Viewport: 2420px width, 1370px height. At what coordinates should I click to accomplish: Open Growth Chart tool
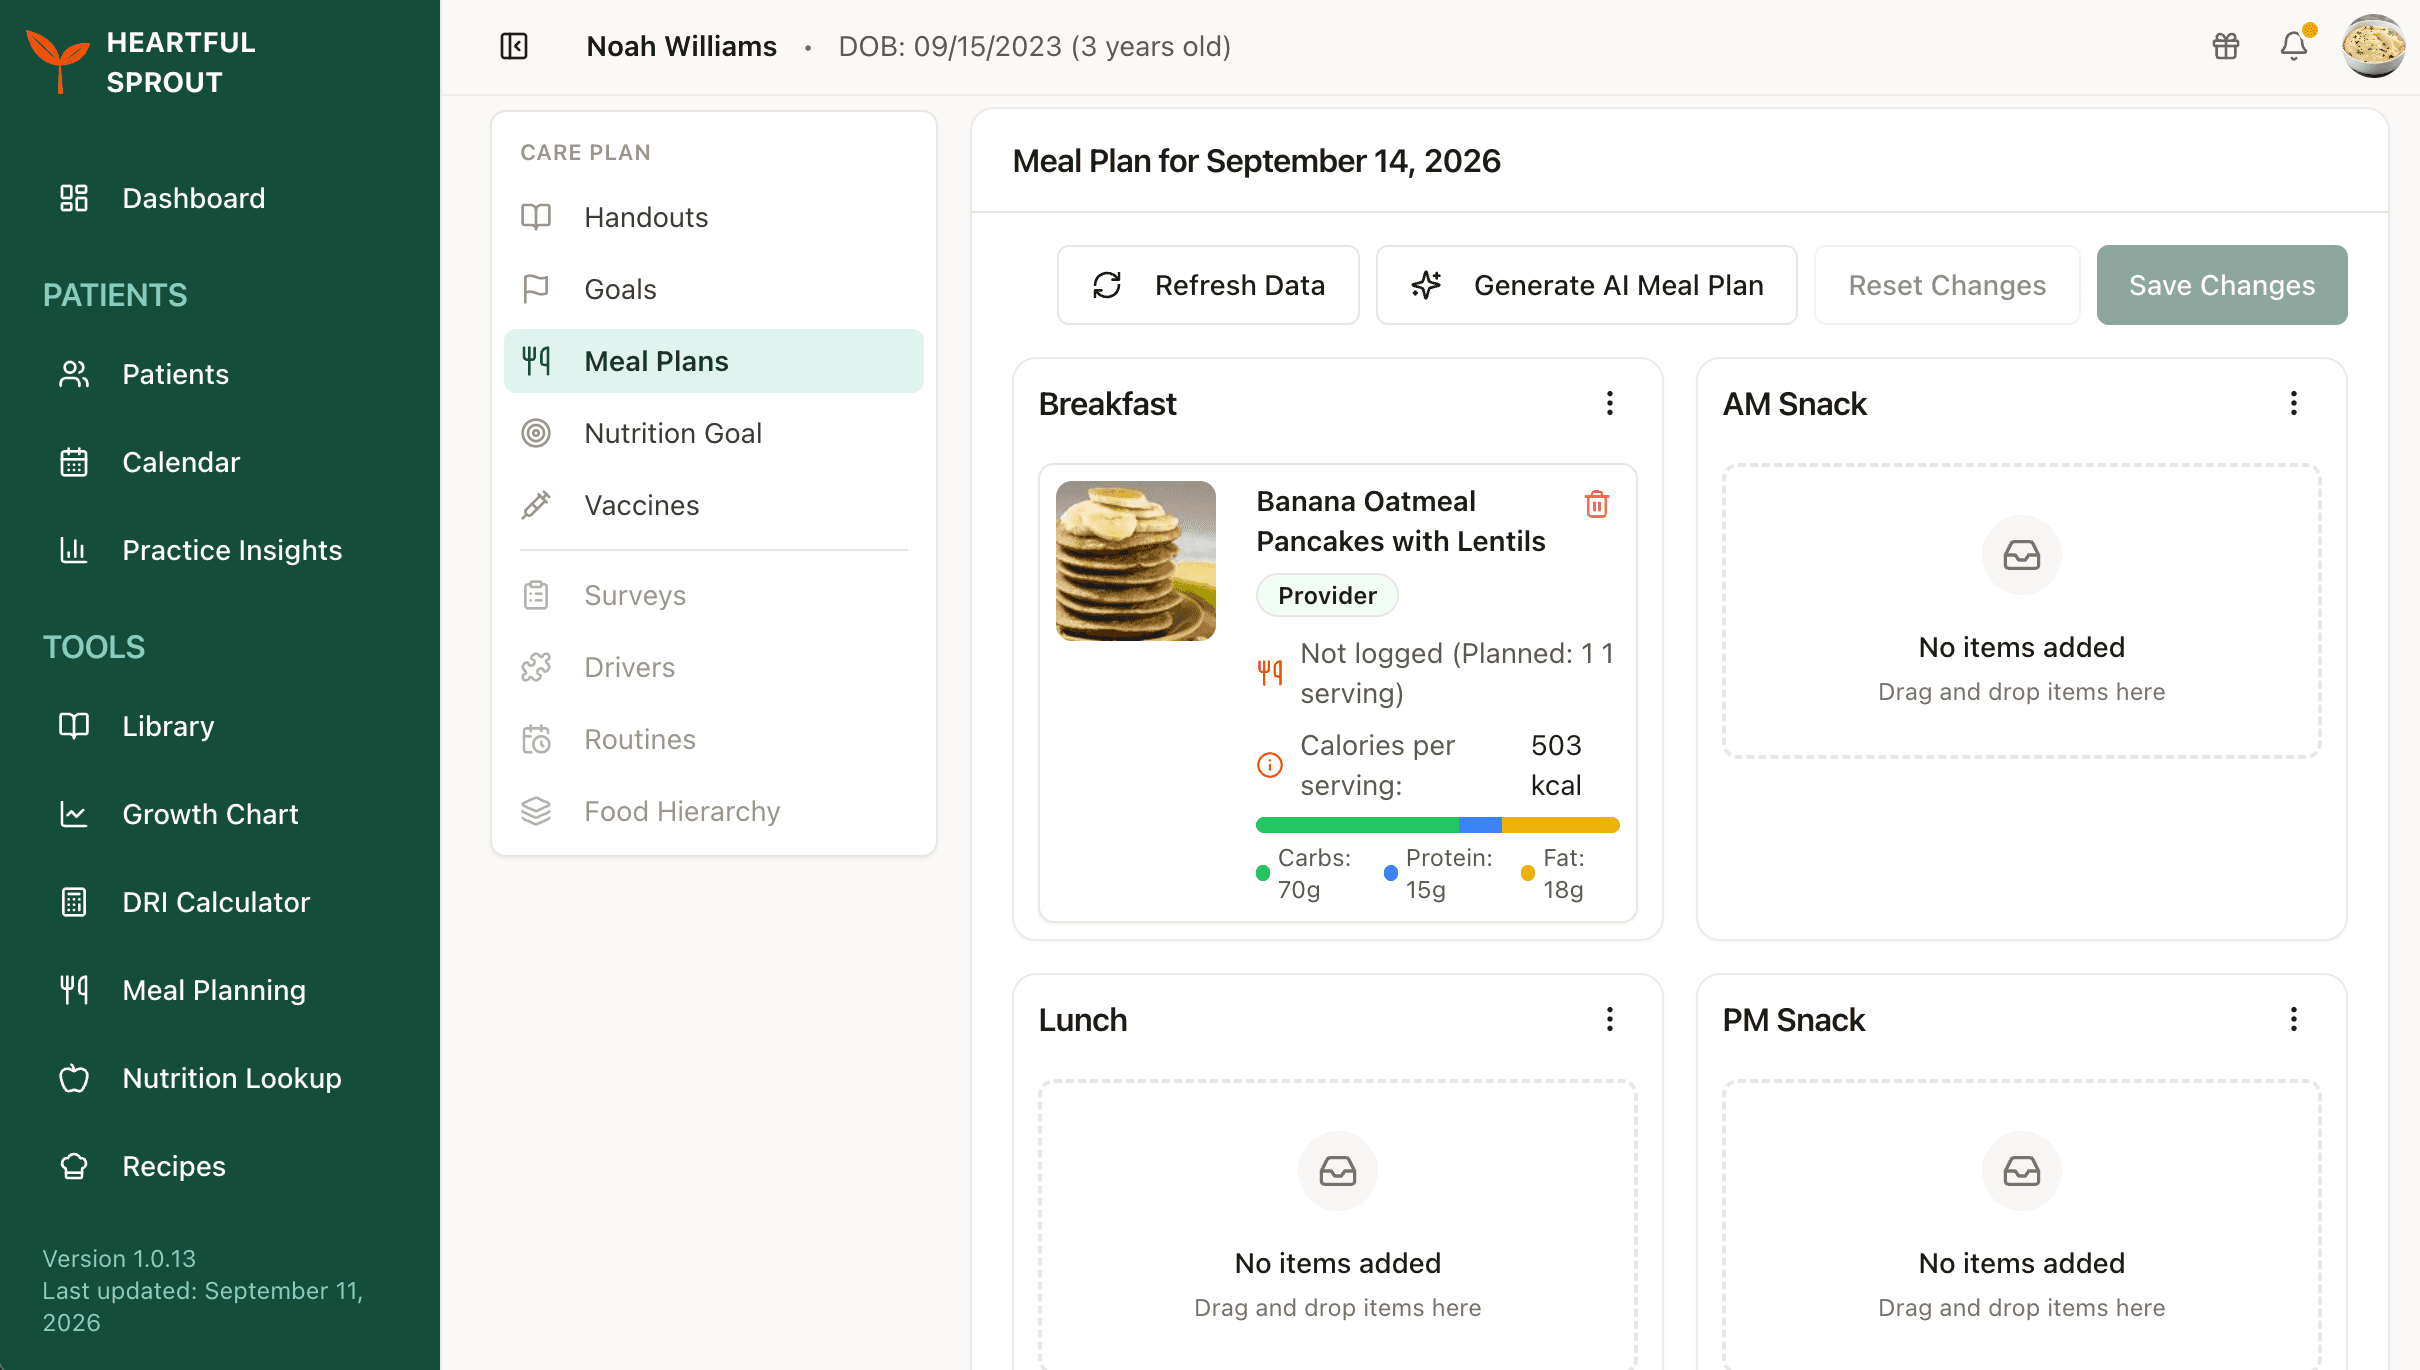[220, 814]
